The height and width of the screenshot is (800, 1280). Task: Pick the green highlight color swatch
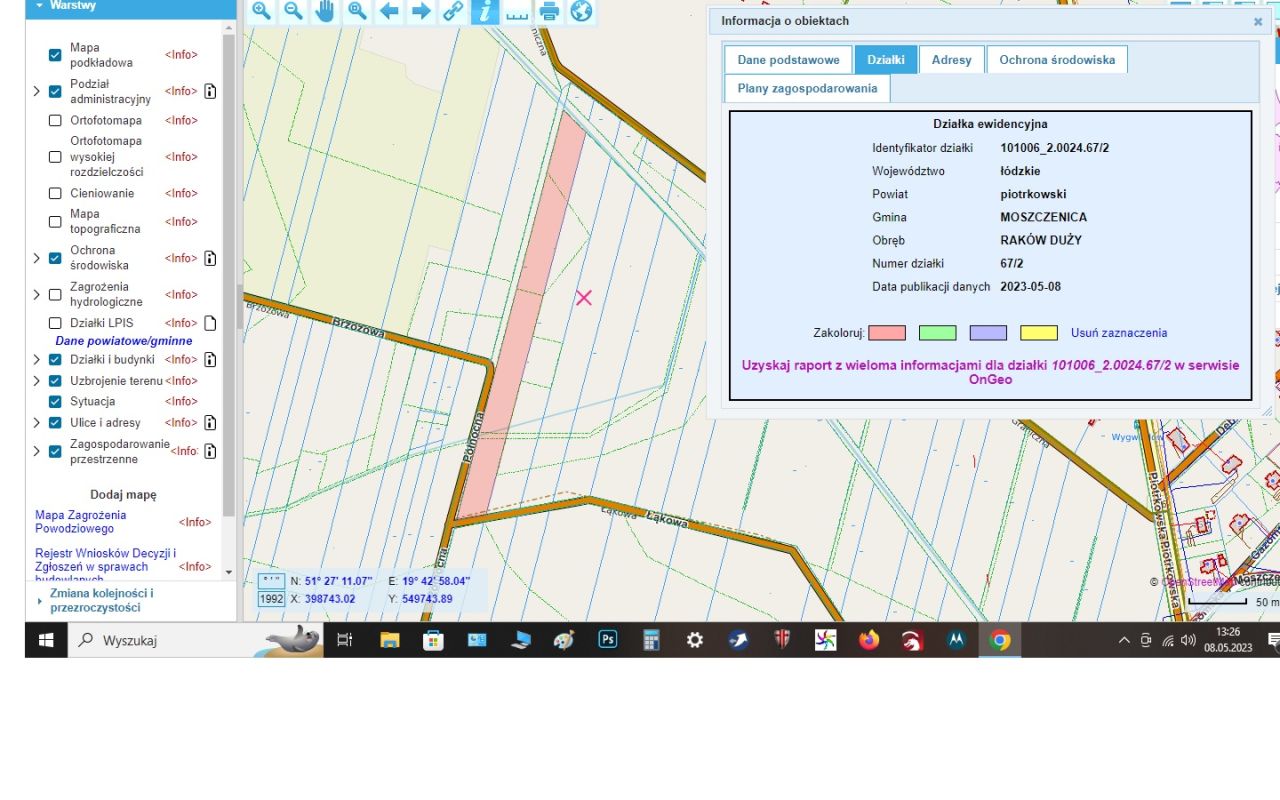[938, 333]
